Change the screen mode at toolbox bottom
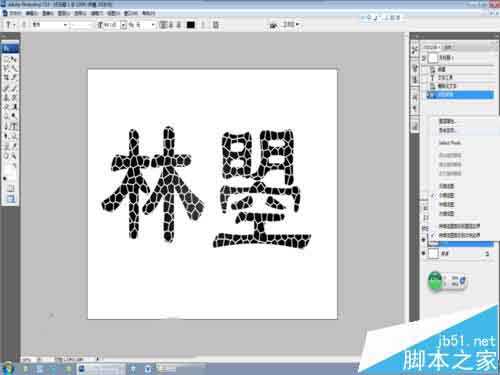500x375 pixels. point(10,199)
